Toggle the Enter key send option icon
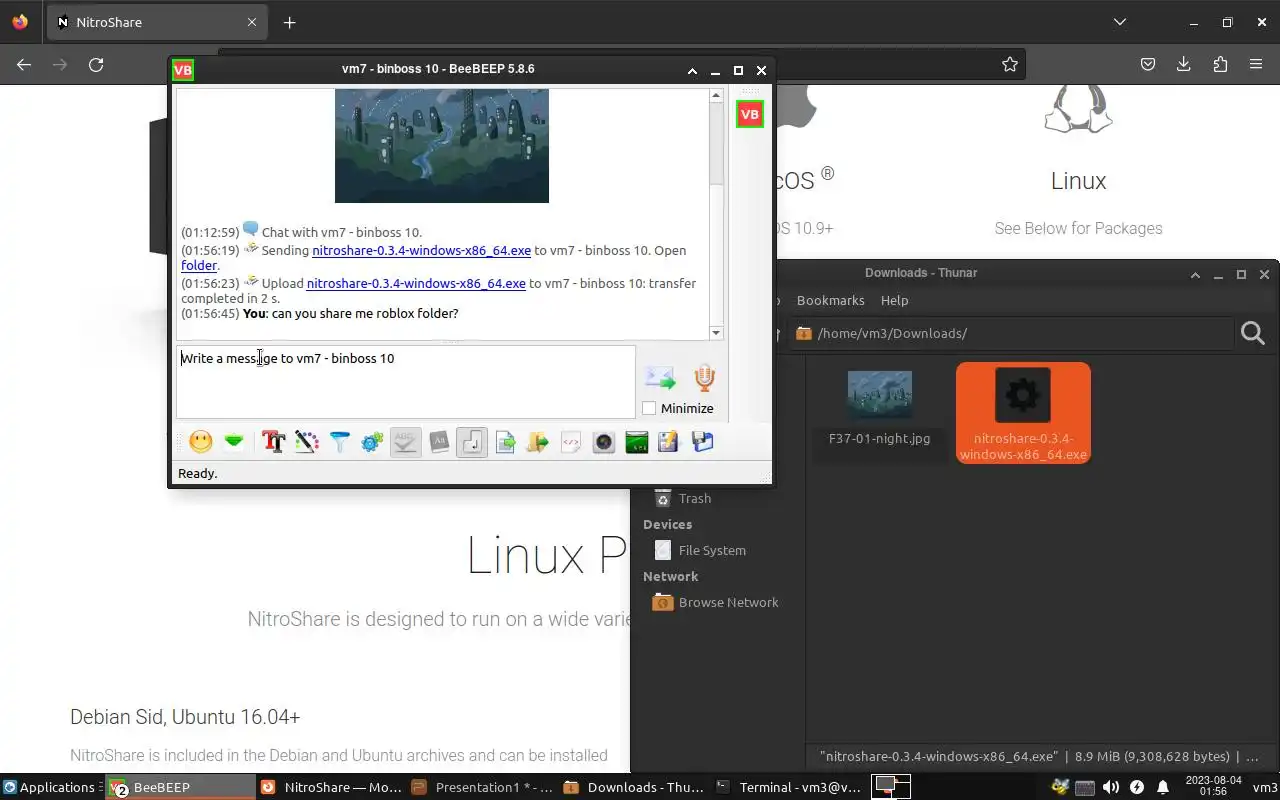Screen dimensions: 1280x800 click(x=472, y=441)
